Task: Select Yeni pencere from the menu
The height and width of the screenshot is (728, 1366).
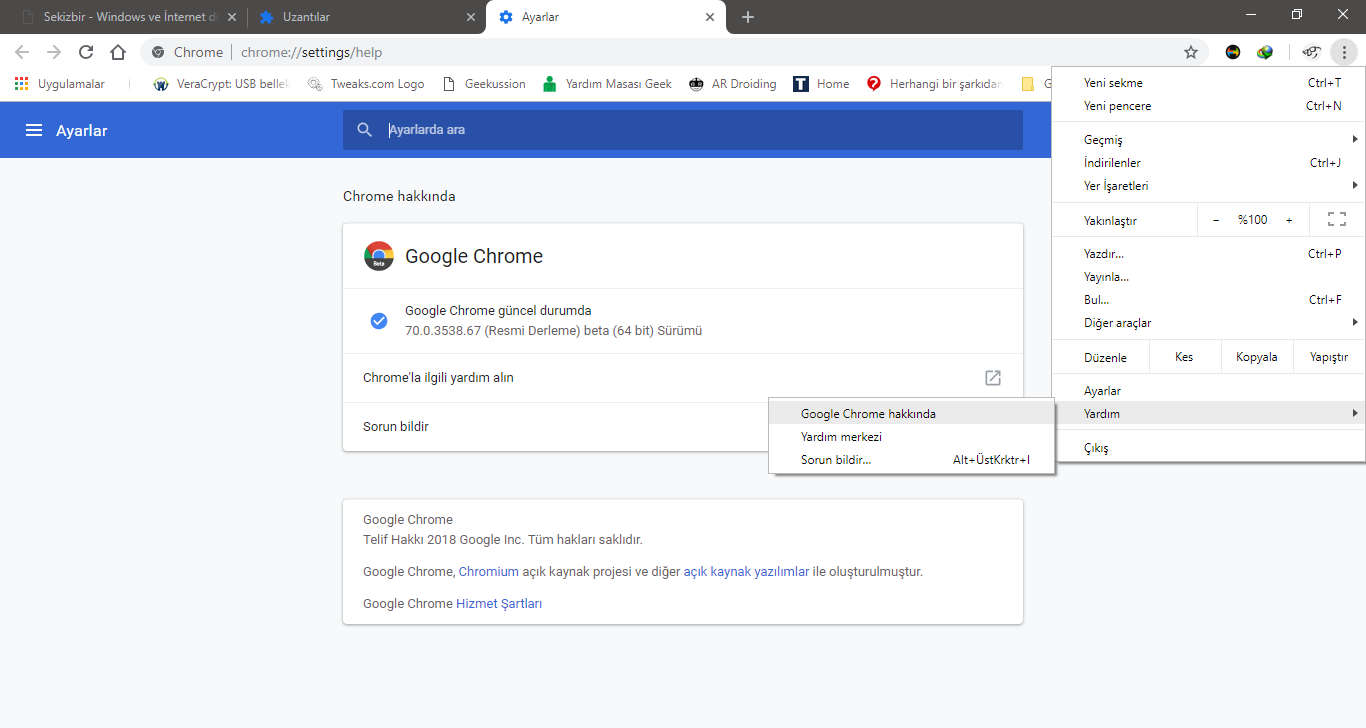Action: click(x=1208, y=106)
